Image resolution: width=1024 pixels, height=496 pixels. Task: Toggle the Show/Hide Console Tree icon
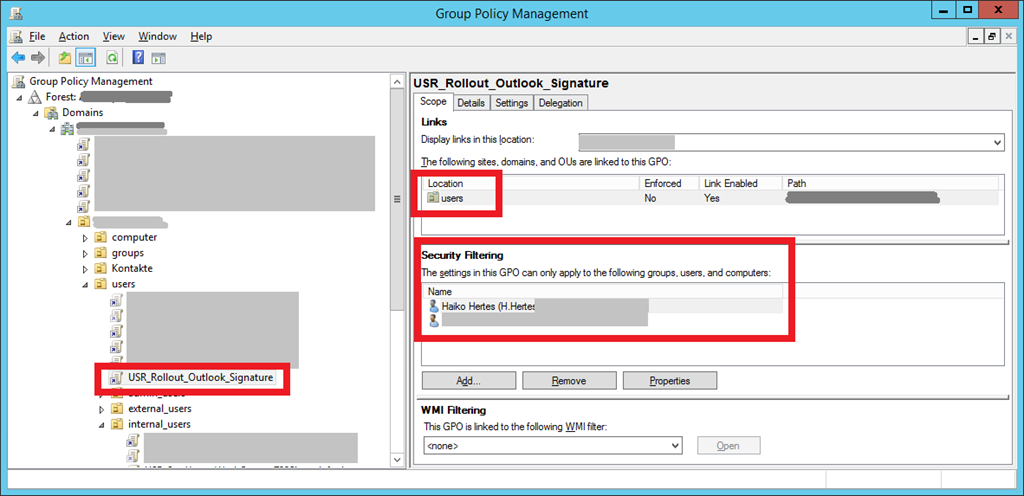86,58
